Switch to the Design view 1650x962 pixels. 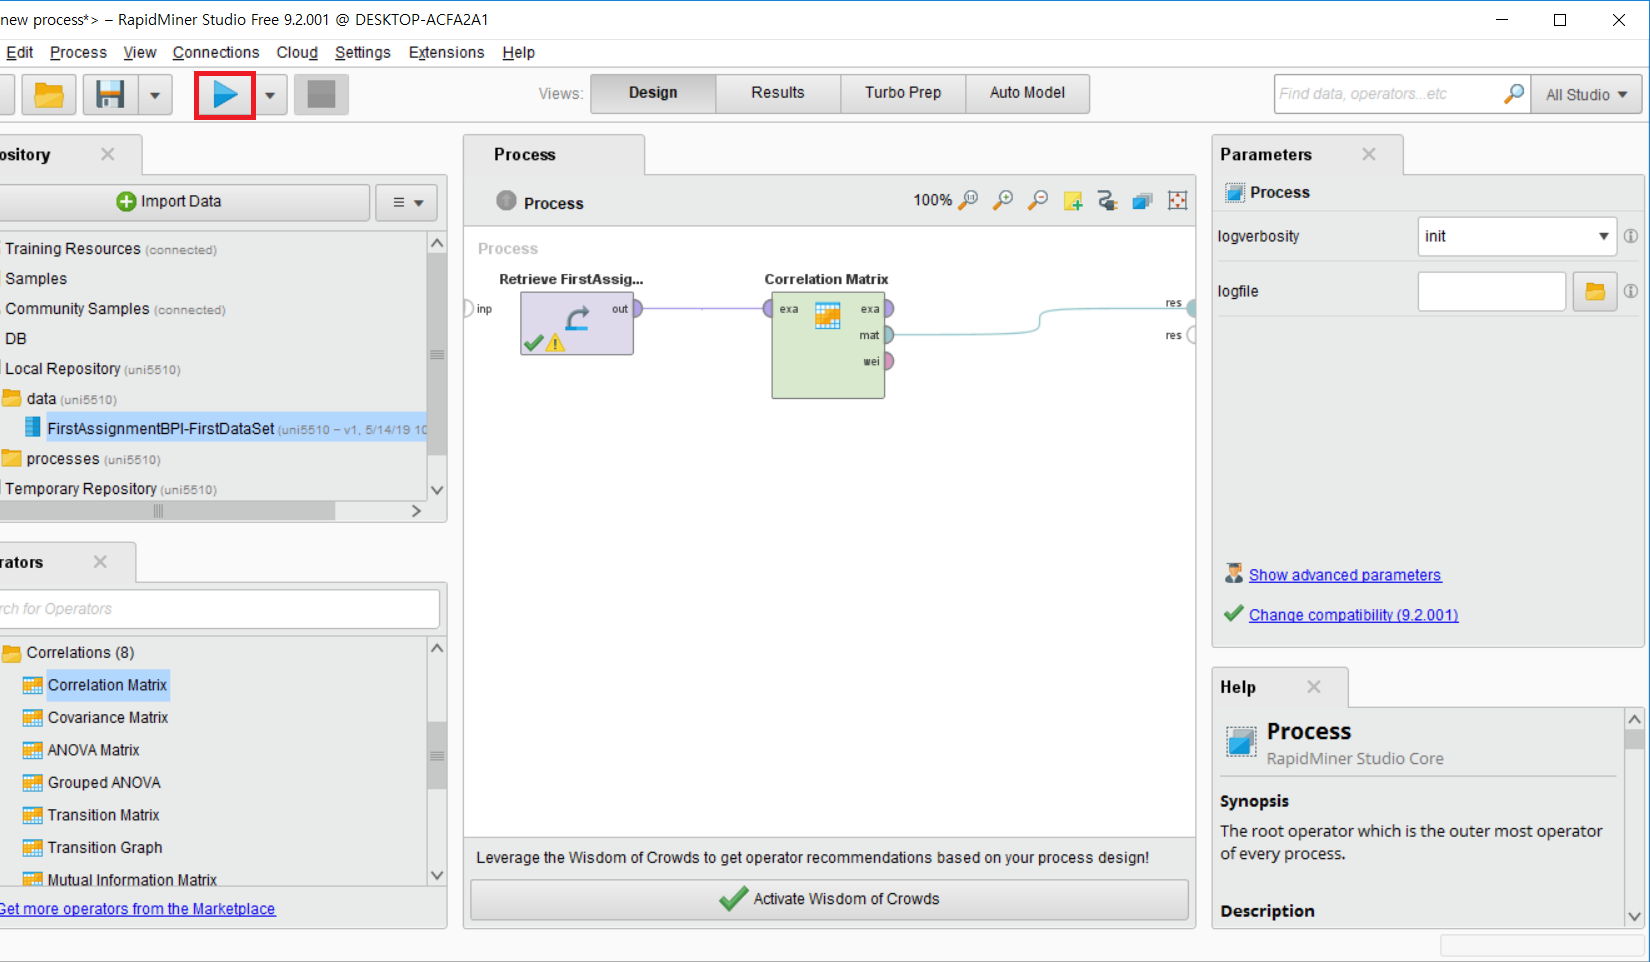(x=653, y=93)
